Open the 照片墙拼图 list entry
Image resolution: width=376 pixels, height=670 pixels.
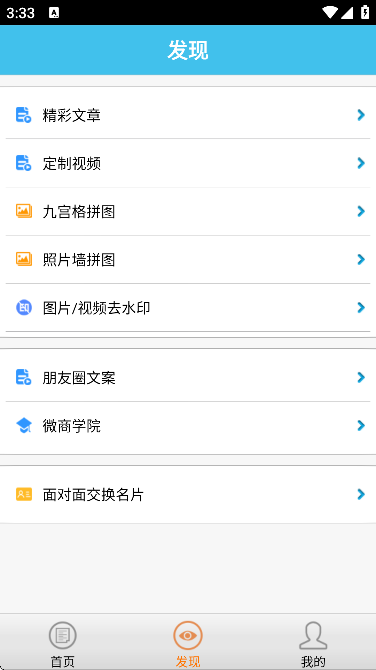pos(188,259)
